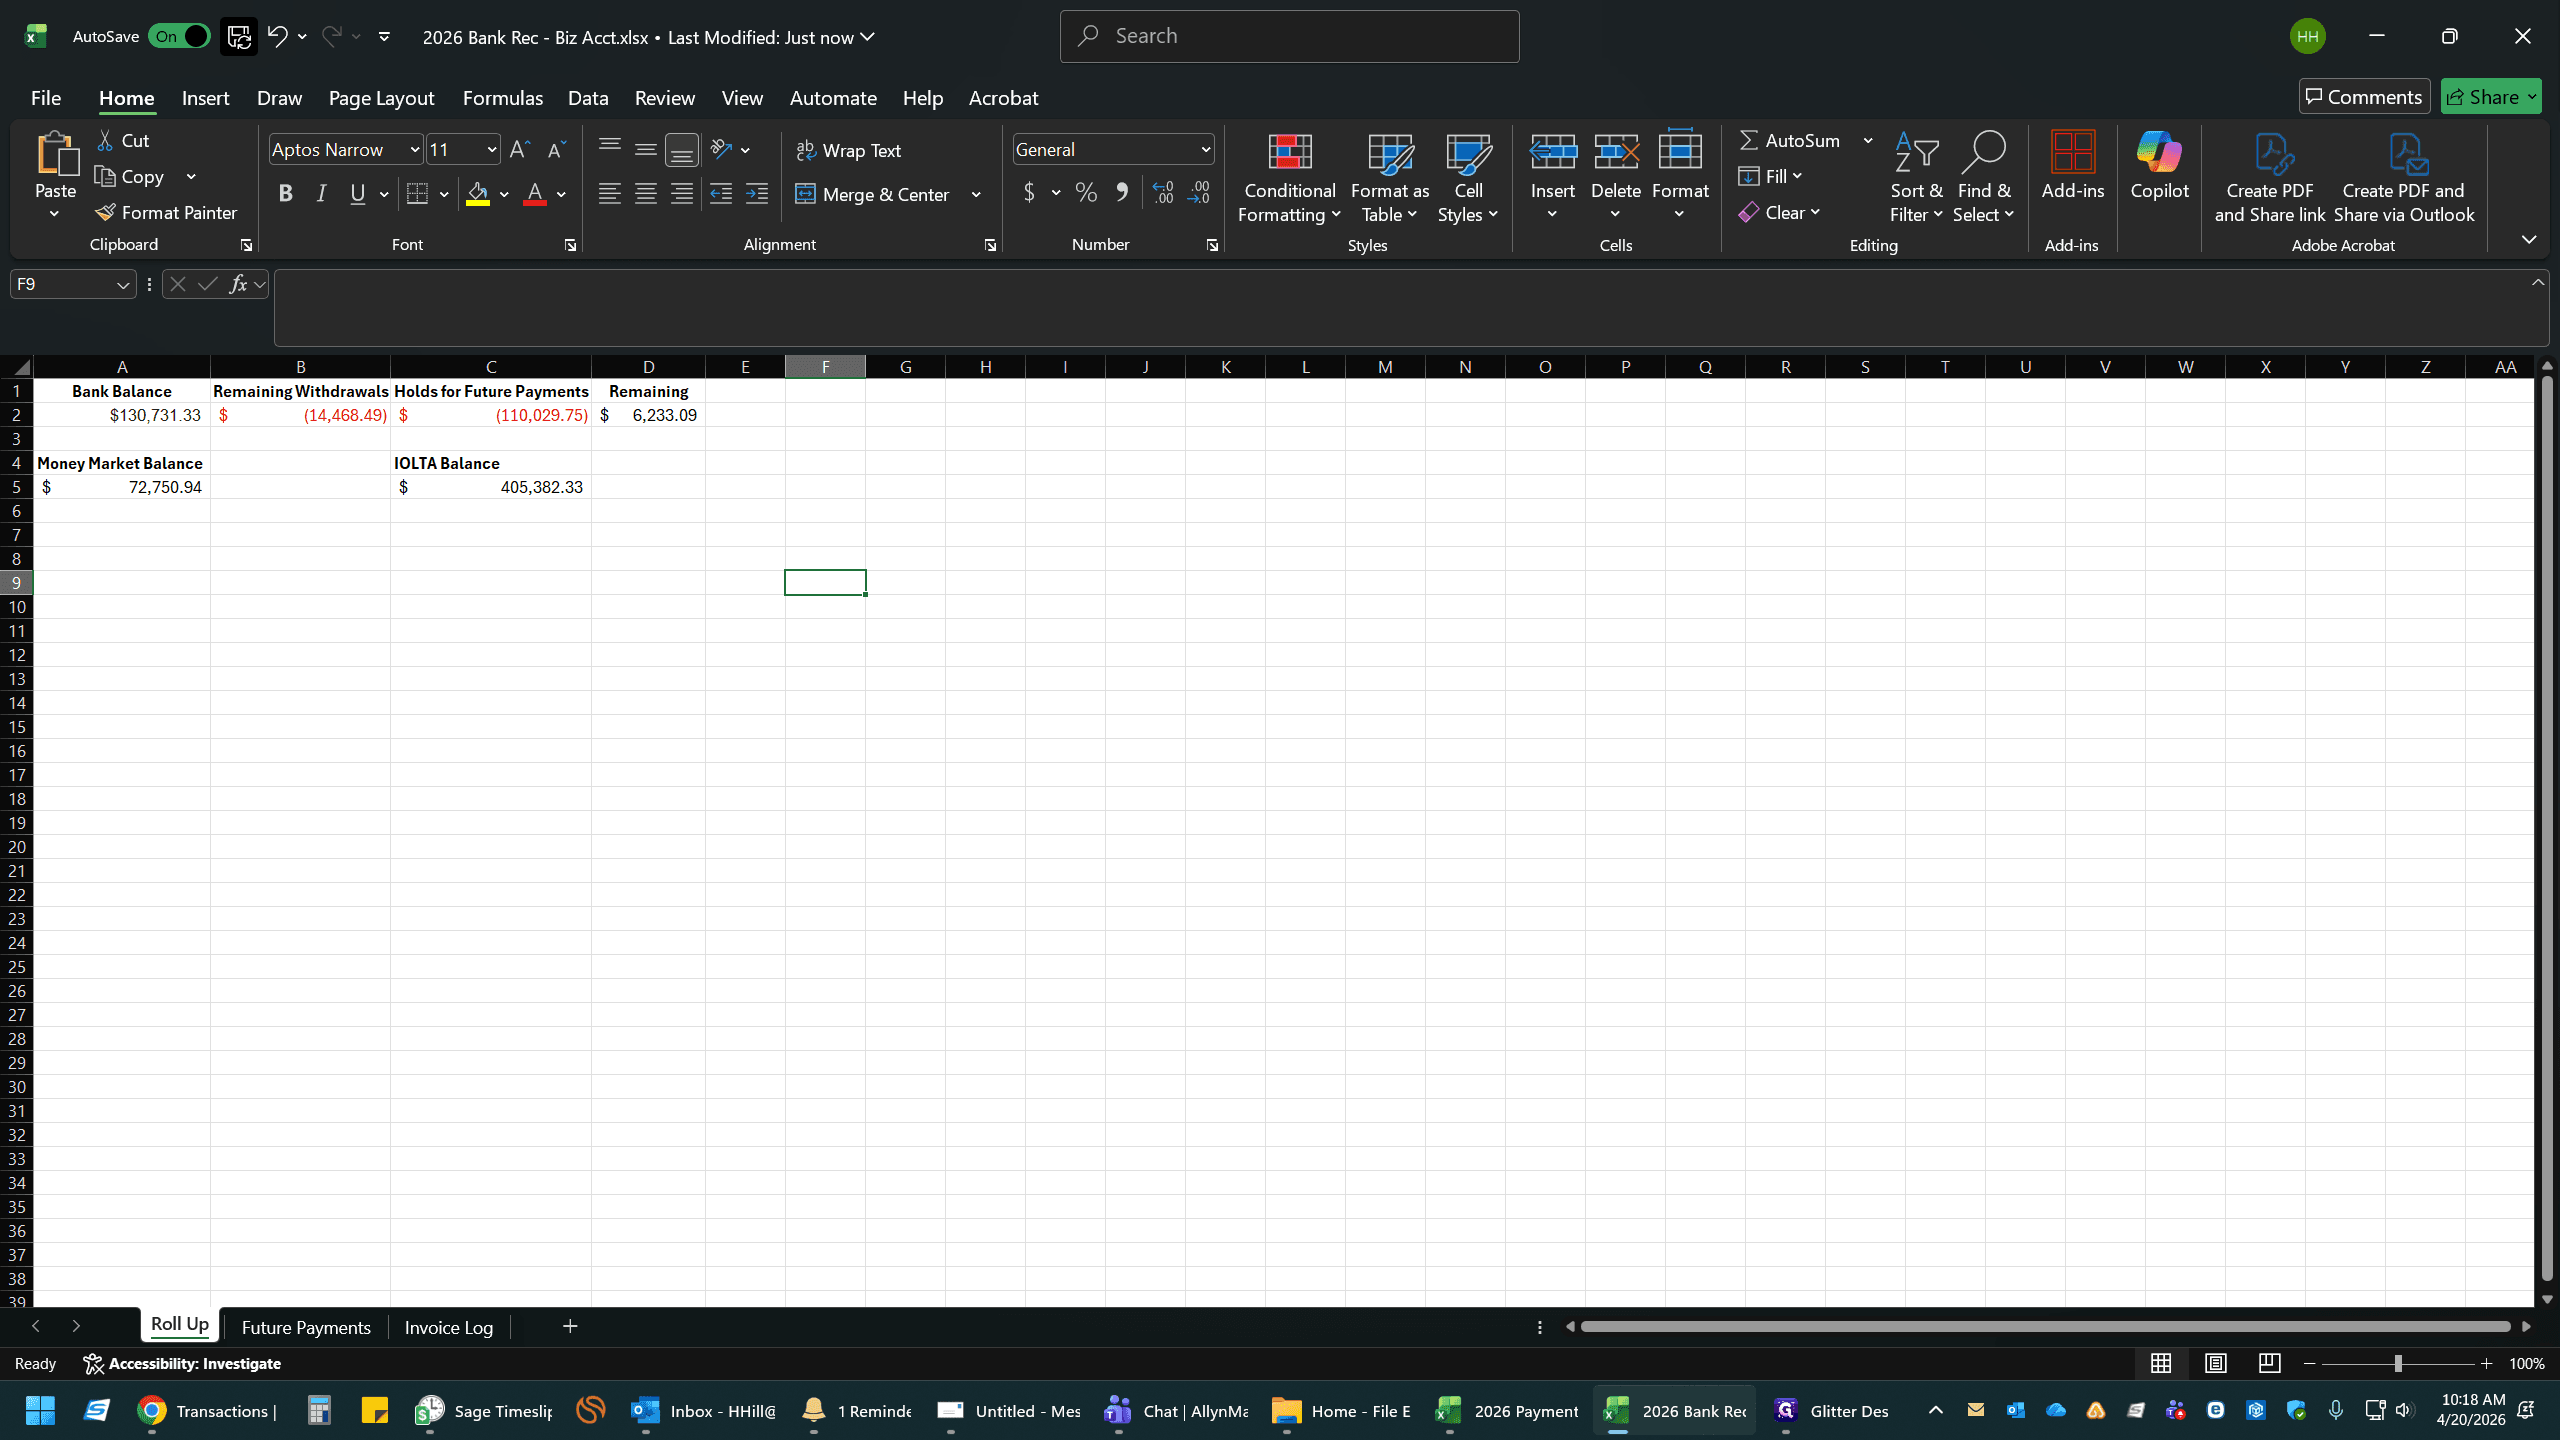Click the Comments button
The image size is (2560, 1440).
[2364, 97]
